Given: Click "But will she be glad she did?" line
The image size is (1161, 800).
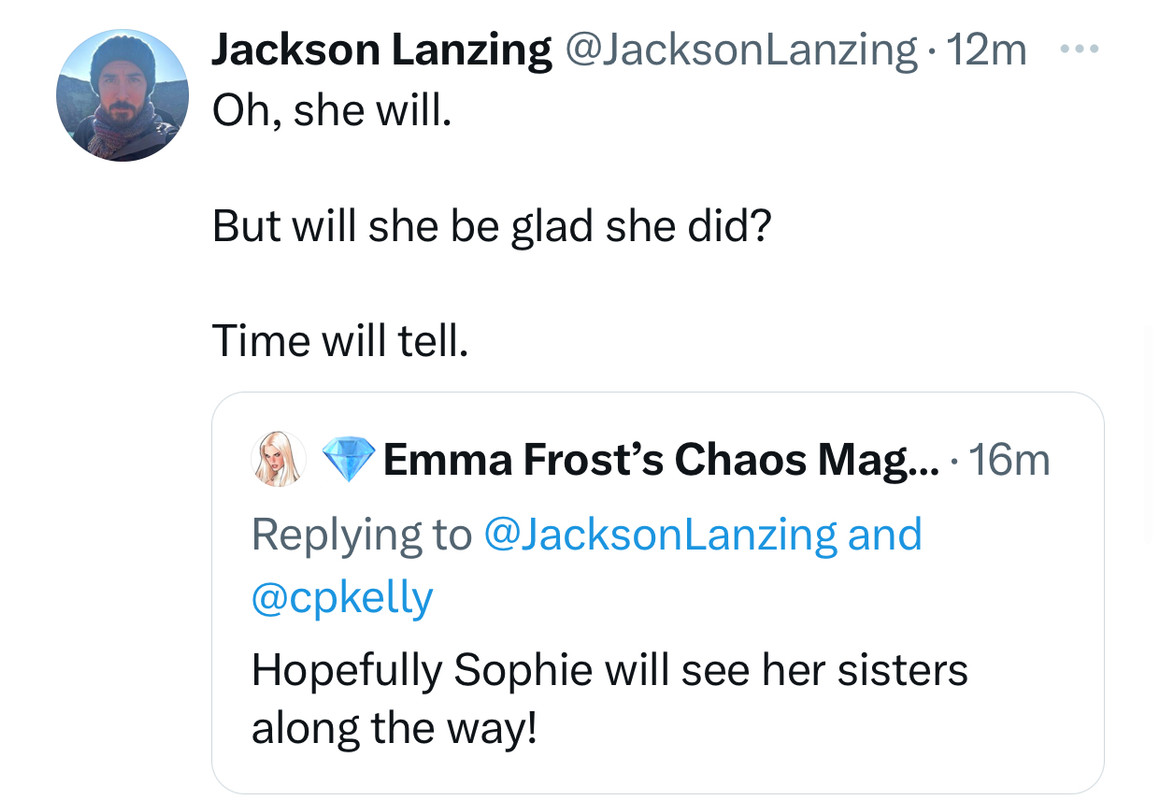Looking at the screenshot, I should 491,227.
